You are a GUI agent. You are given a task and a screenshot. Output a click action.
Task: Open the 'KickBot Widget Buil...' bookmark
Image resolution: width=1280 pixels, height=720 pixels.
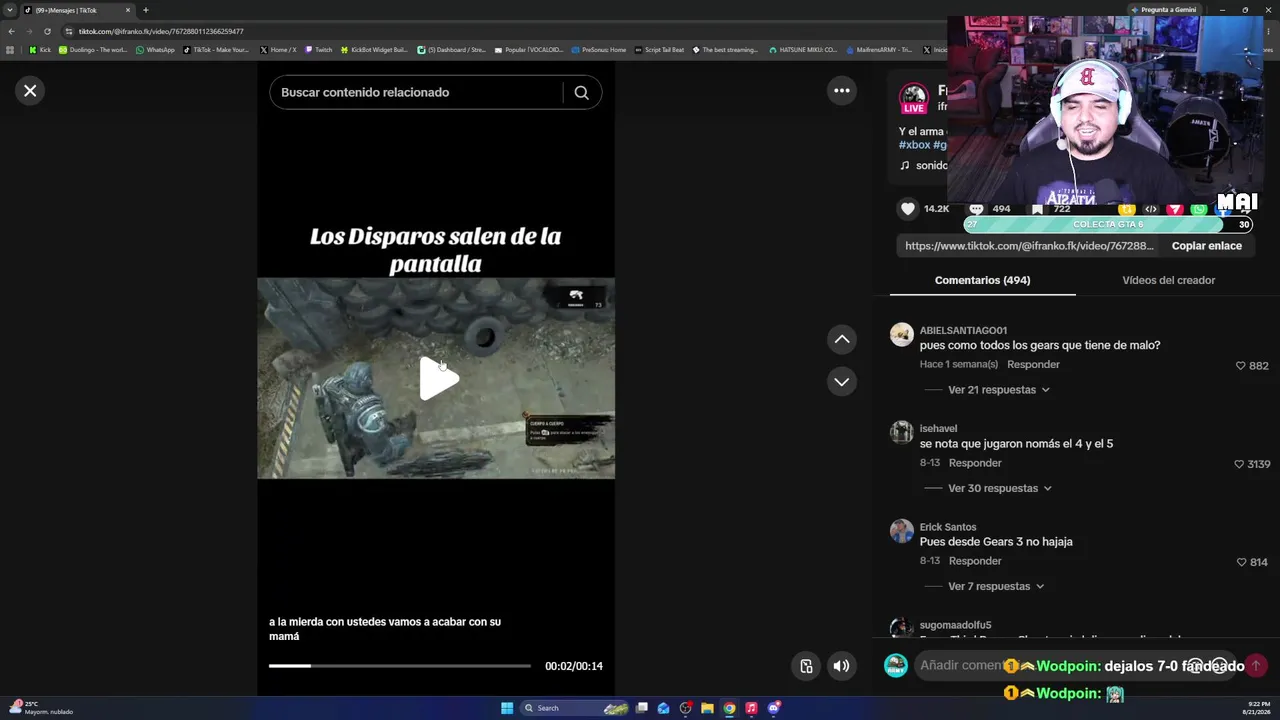[x=374, y=50]
